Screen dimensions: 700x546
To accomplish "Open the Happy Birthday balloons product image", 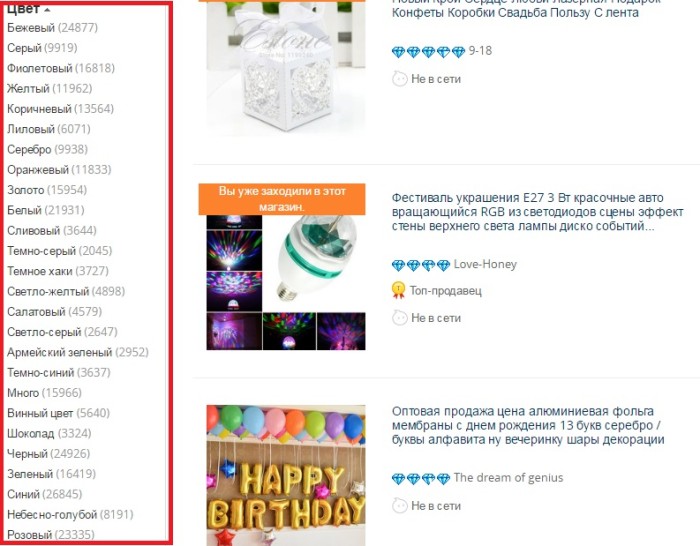I will 286,475.
